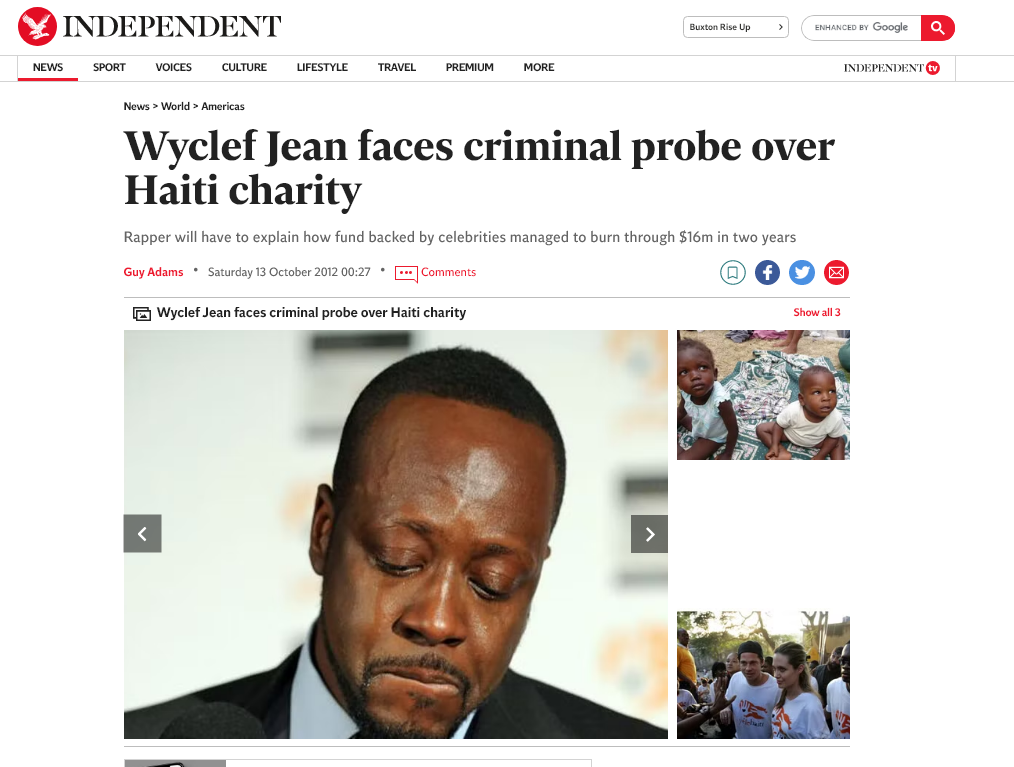Share the article on Facebook

(767, 272)
